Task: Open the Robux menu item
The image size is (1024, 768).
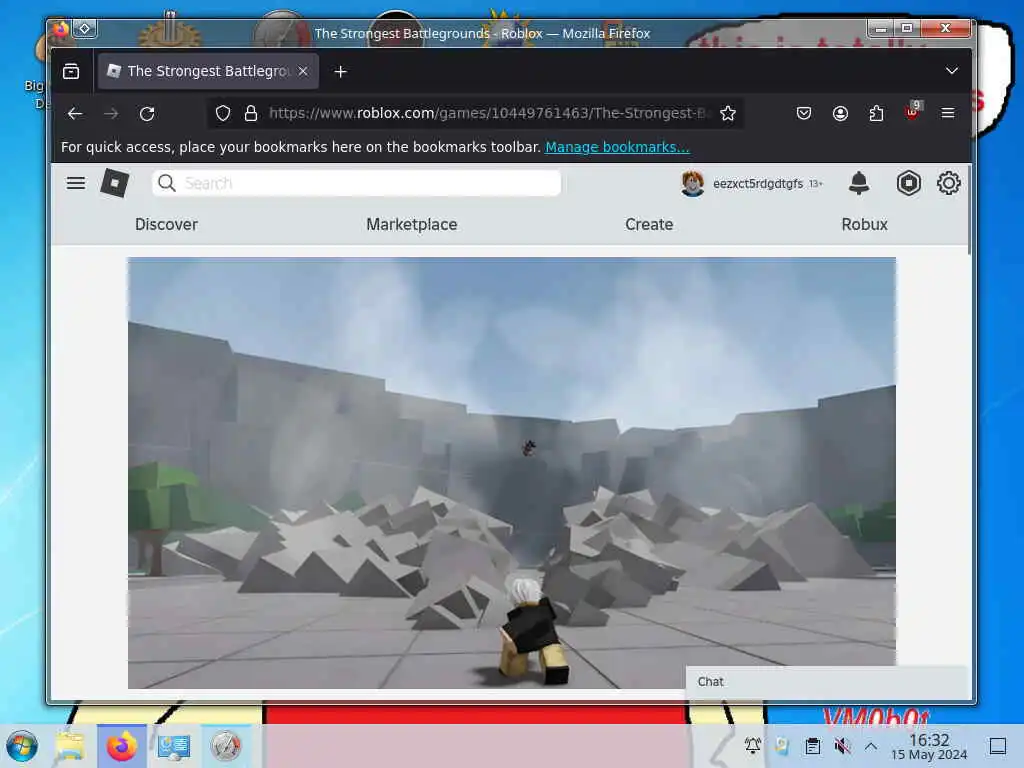Action: [864, 225]
